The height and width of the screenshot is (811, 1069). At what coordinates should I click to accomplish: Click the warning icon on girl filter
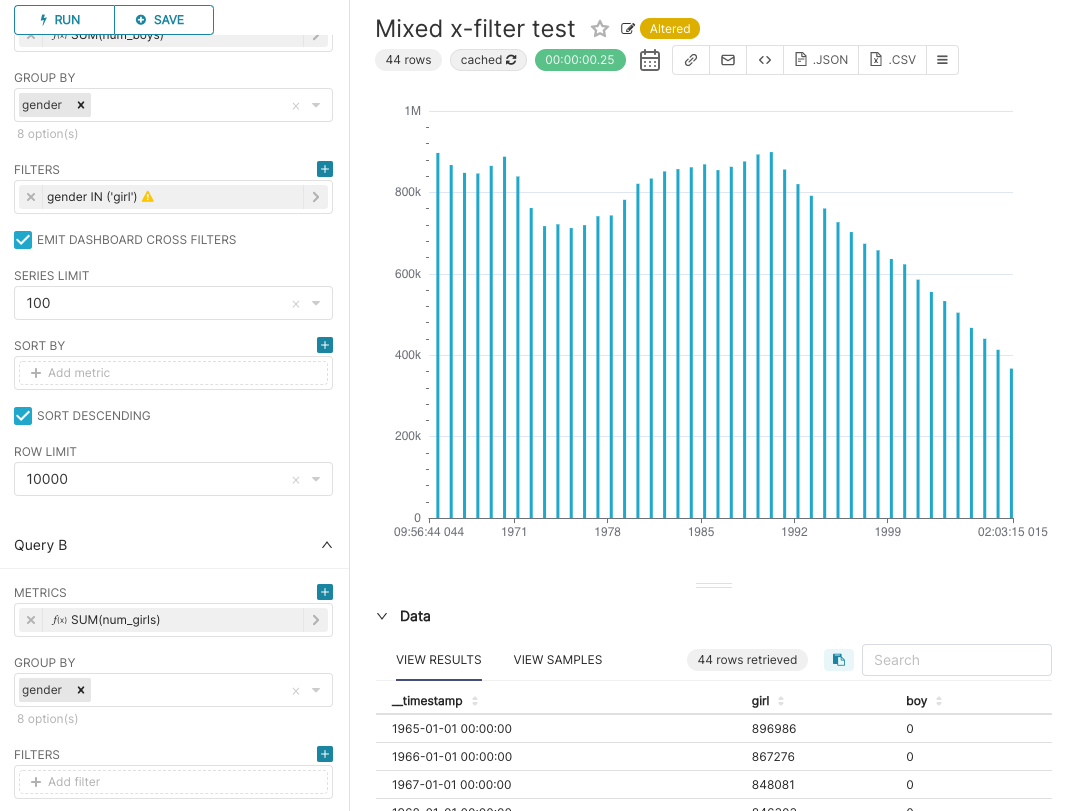[148, 197]
